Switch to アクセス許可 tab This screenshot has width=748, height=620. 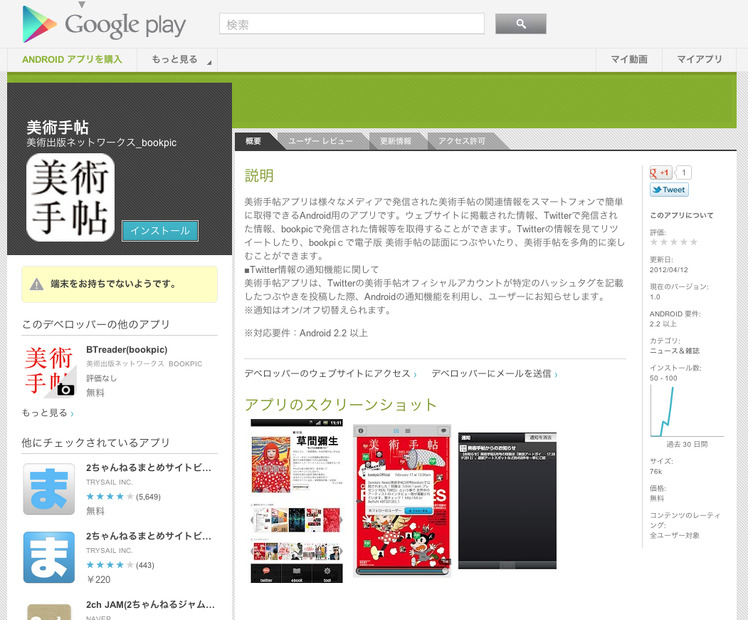[x=462, y=141]
